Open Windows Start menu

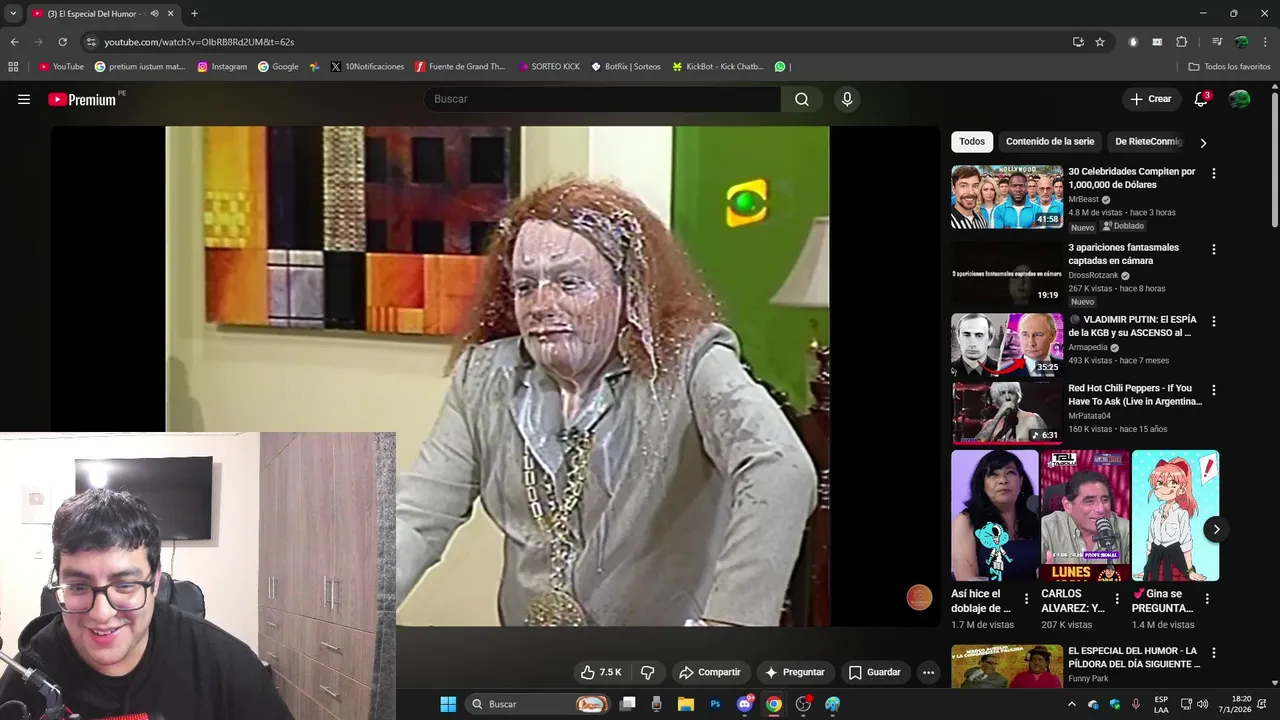448,704
